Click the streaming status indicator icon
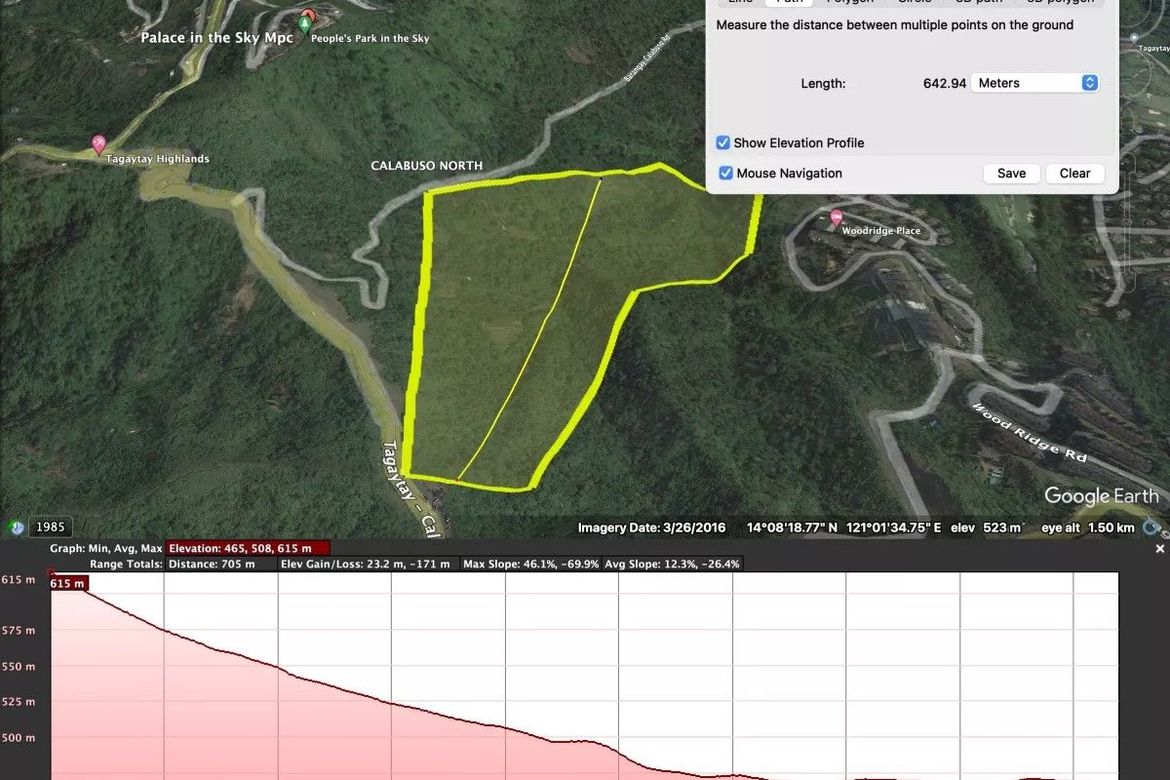 1153,527
